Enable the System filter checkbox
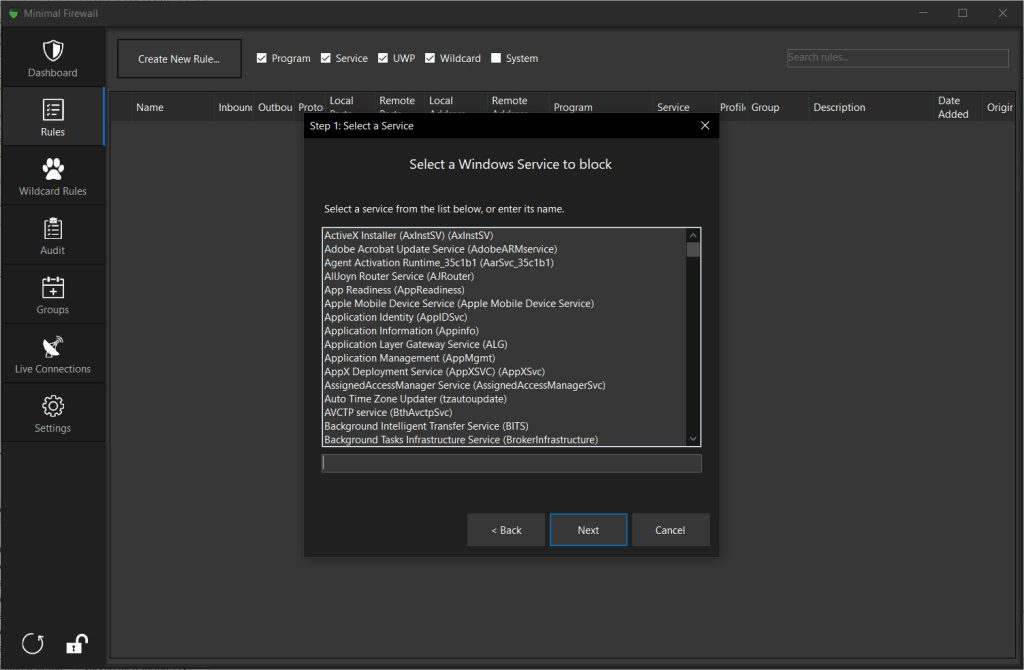1024x670 pixels. [x=496, y=58]
